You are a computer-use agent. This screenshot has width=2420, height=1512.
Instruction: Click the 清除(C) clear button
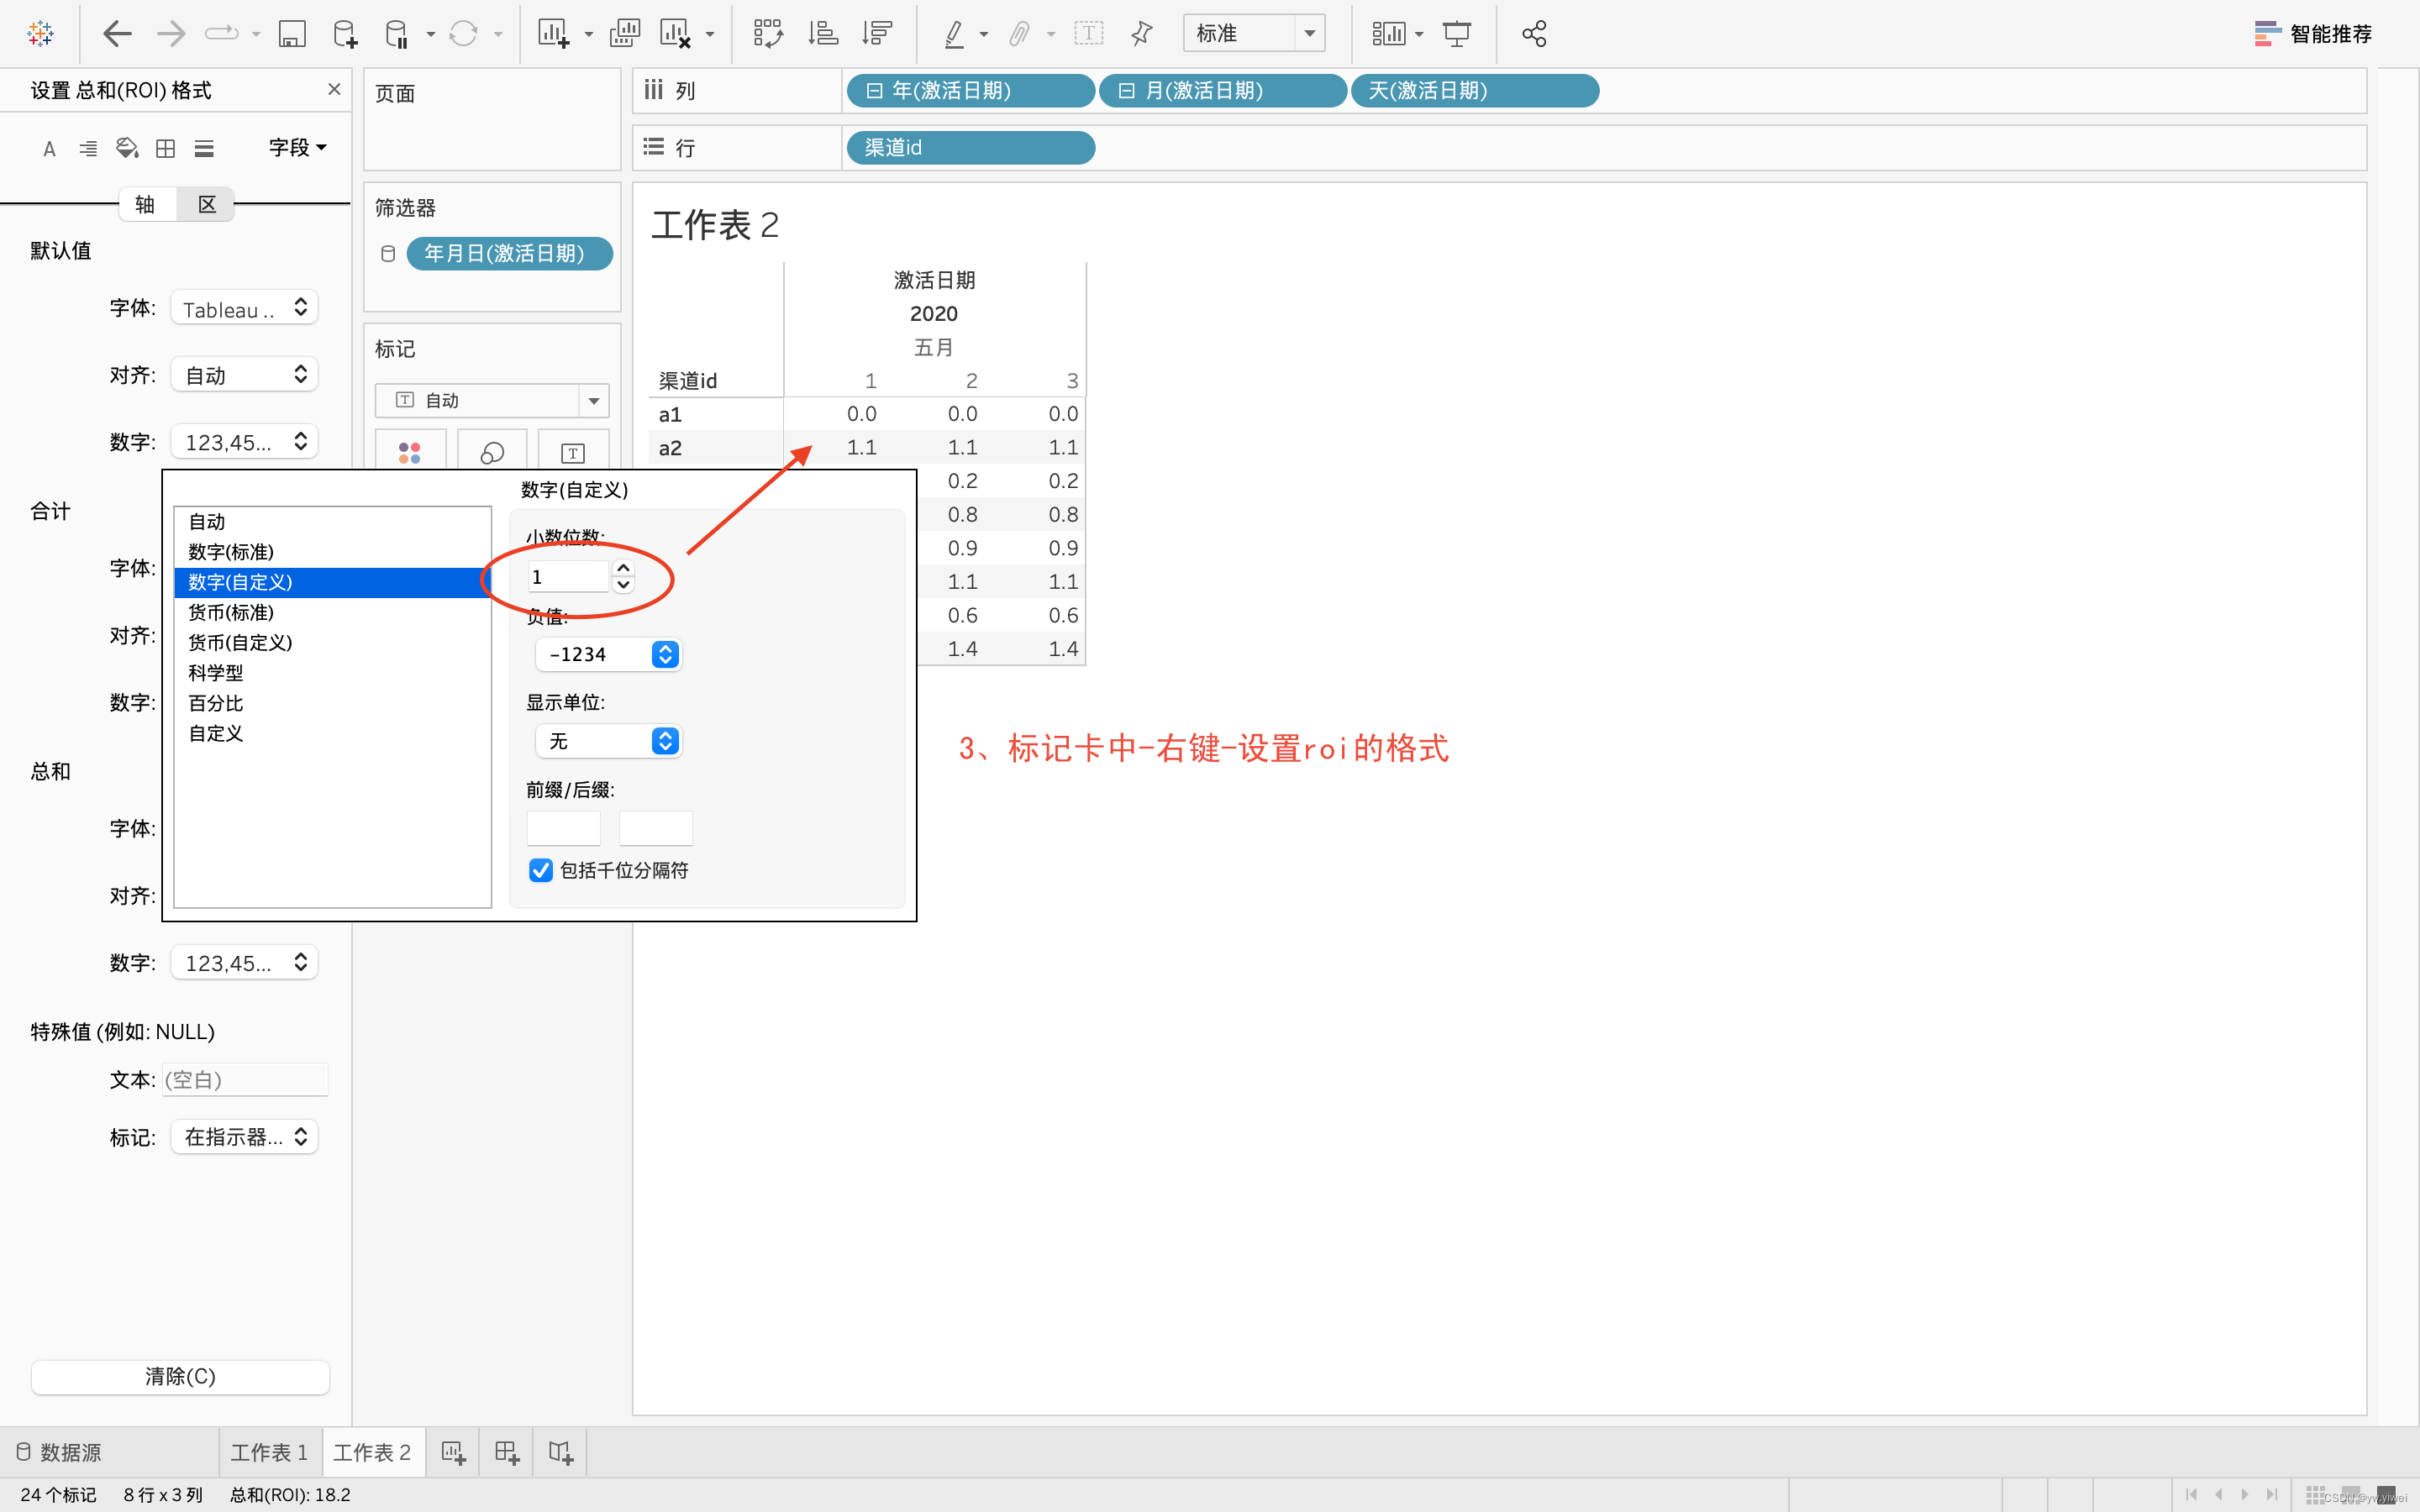point(180,1376)
